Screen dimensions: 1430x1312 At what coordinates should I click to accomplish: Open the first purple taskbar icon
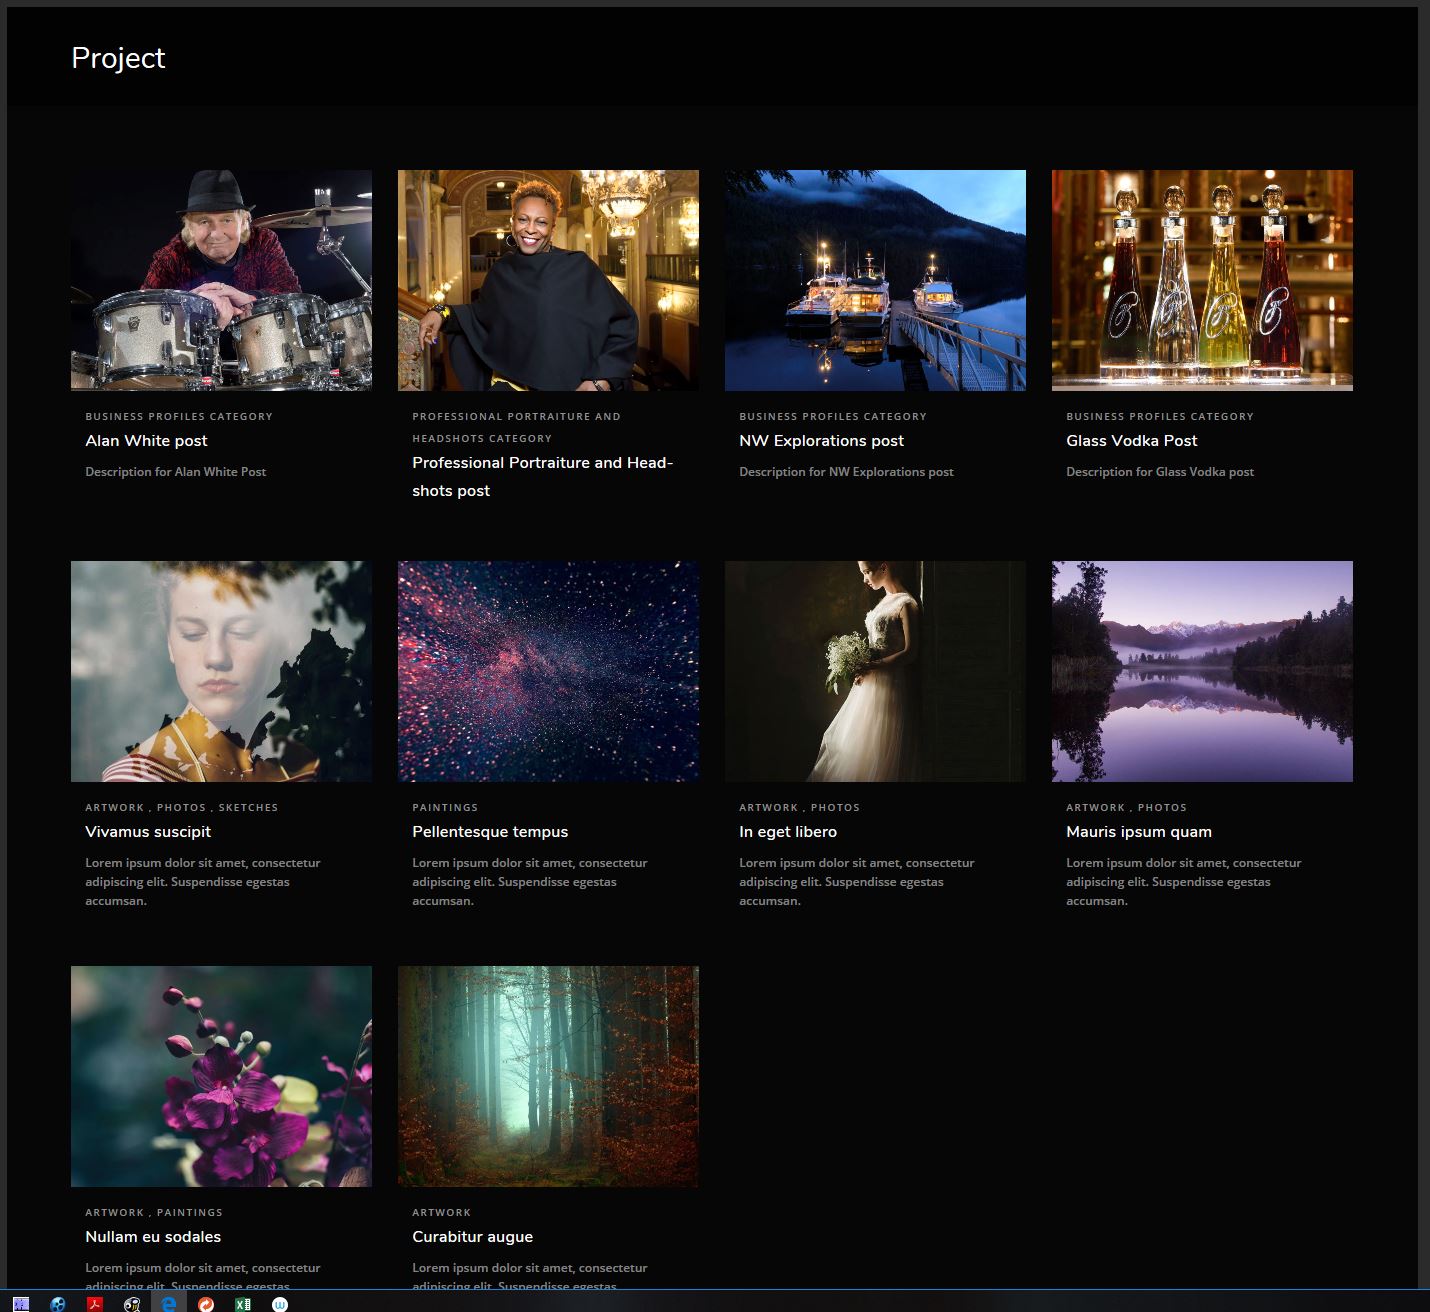coord(21,1303)
